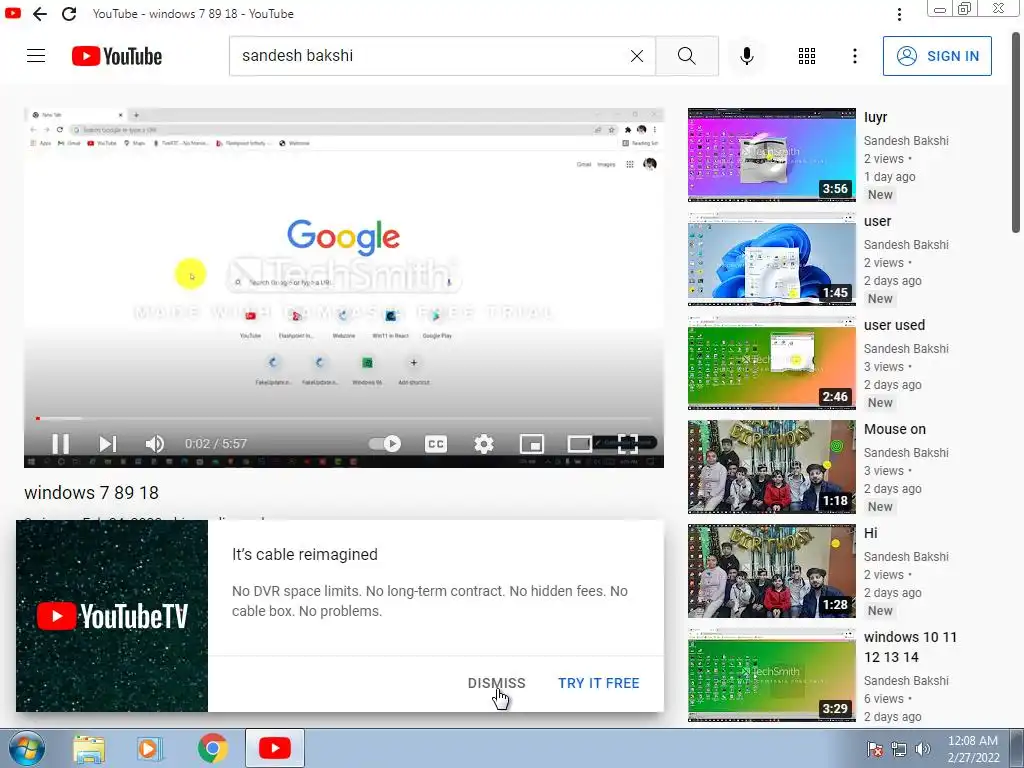Click the SIGN IN button

[936, 56]
